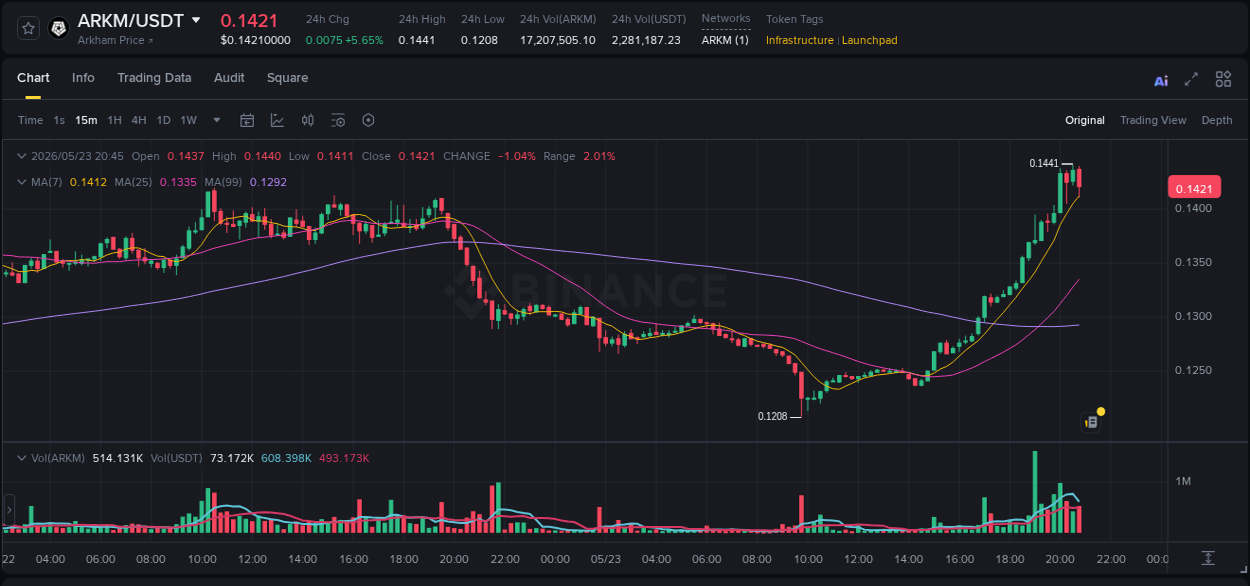Select the 1s interval
Screen dimensions: 1250x586
tap(59, 120)
